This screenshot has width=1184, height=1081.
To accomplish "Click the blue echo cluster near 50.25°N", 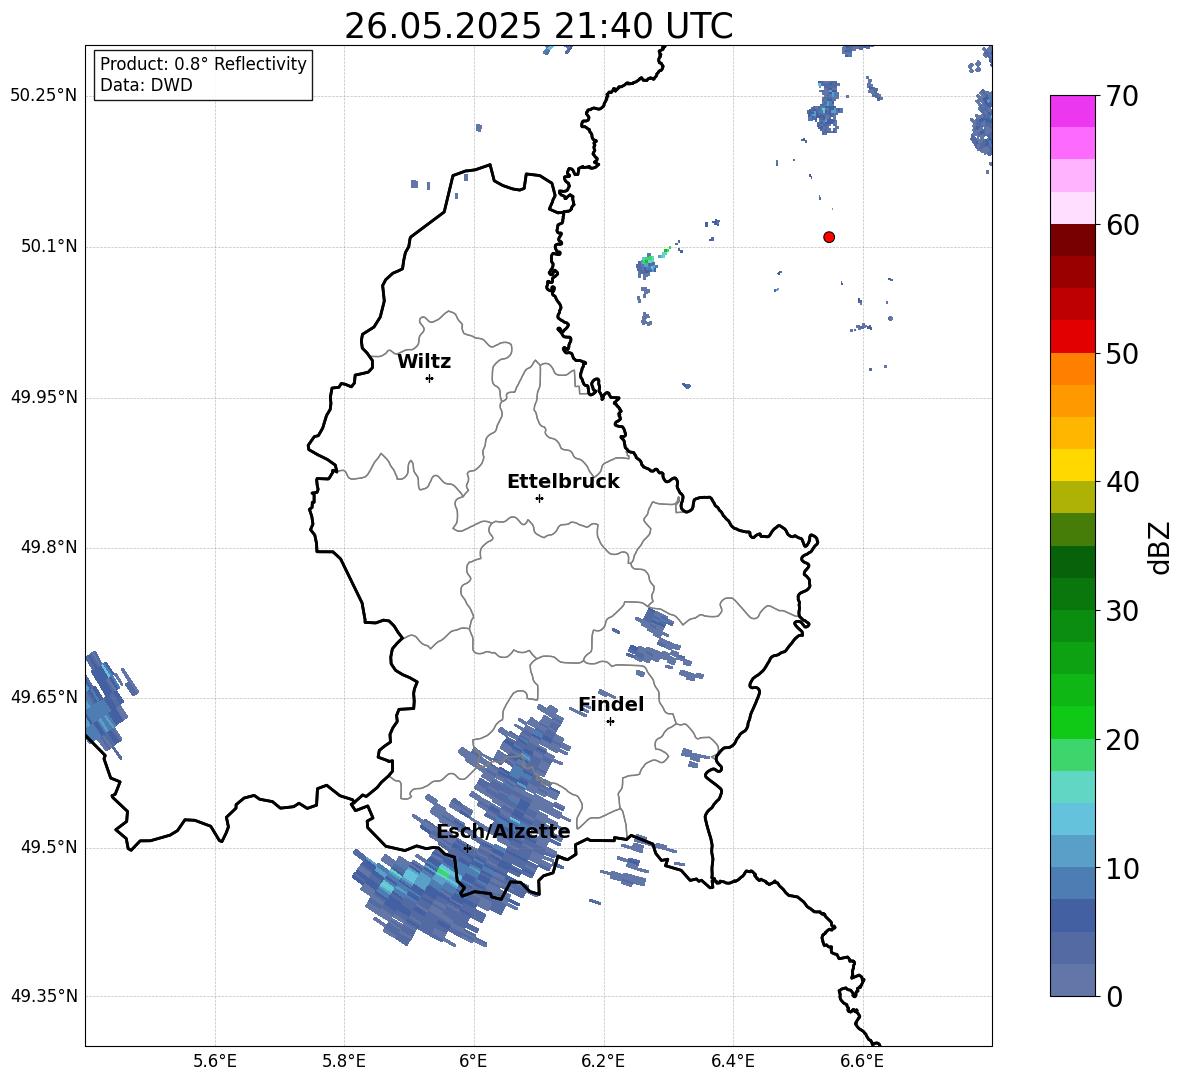I will [825, 107].
